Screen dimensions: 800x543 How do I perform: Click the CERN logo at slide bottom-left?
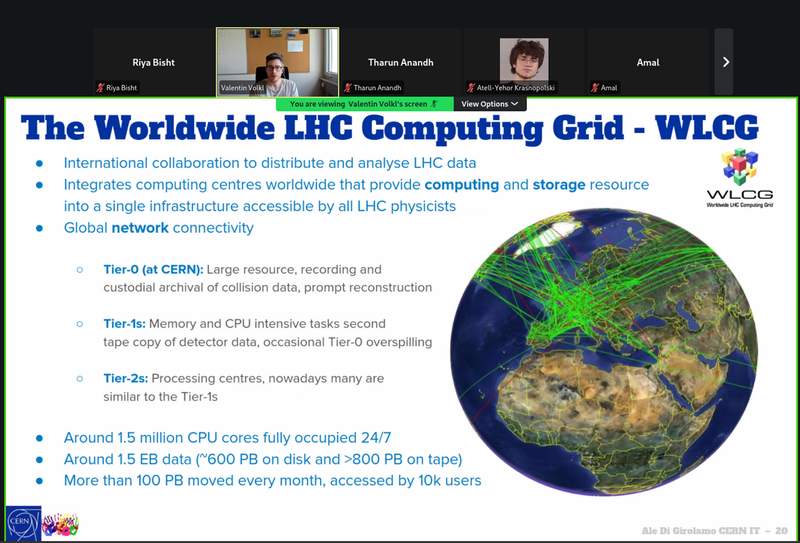[x=23, y=522]
